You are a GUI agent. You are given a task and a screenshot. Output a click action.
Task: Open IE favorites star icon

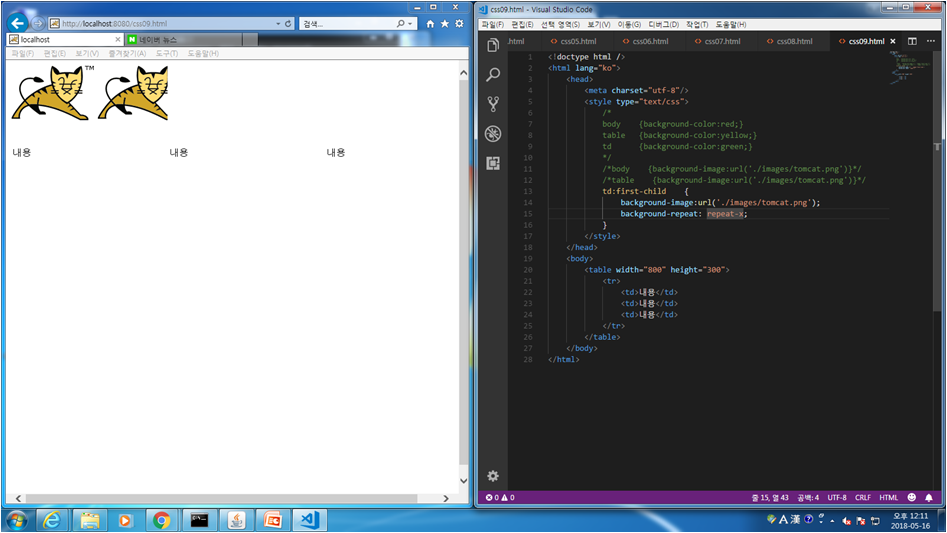(x=445, y=24)
